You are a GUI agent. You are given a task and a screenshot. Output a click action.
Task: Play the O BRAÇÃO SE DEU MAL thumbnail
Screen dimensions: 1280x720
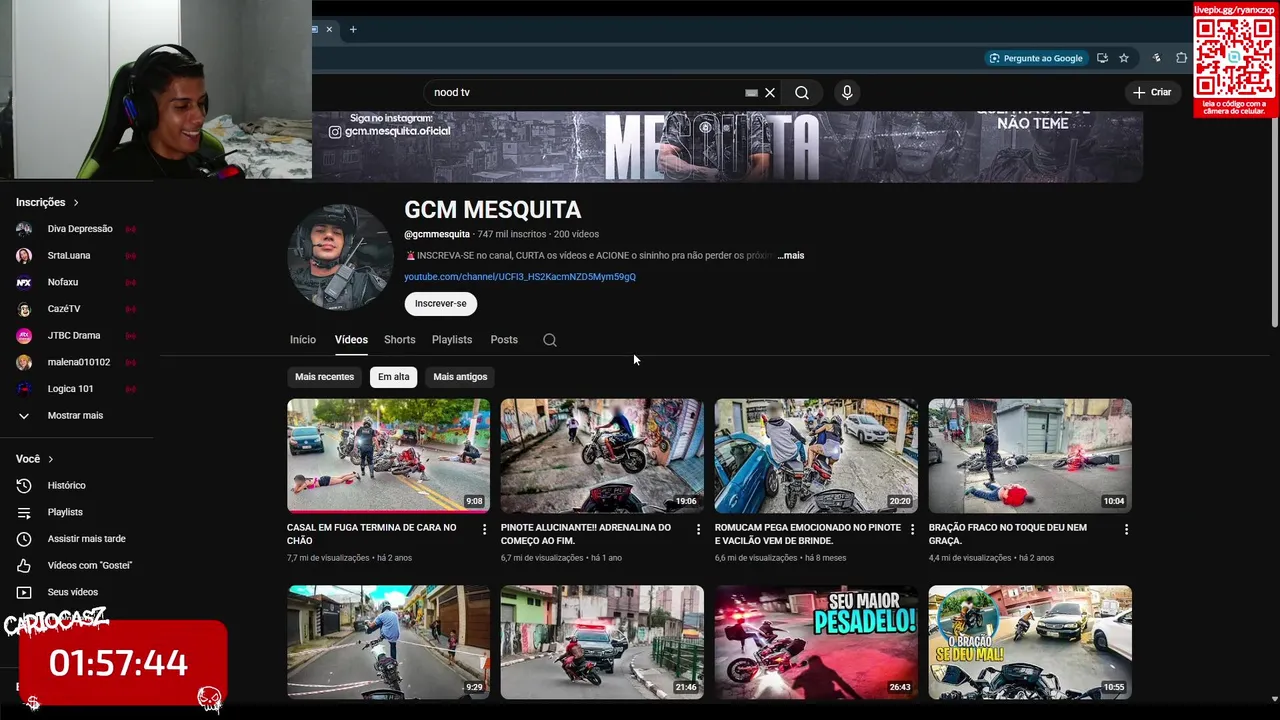point(1030,642)
